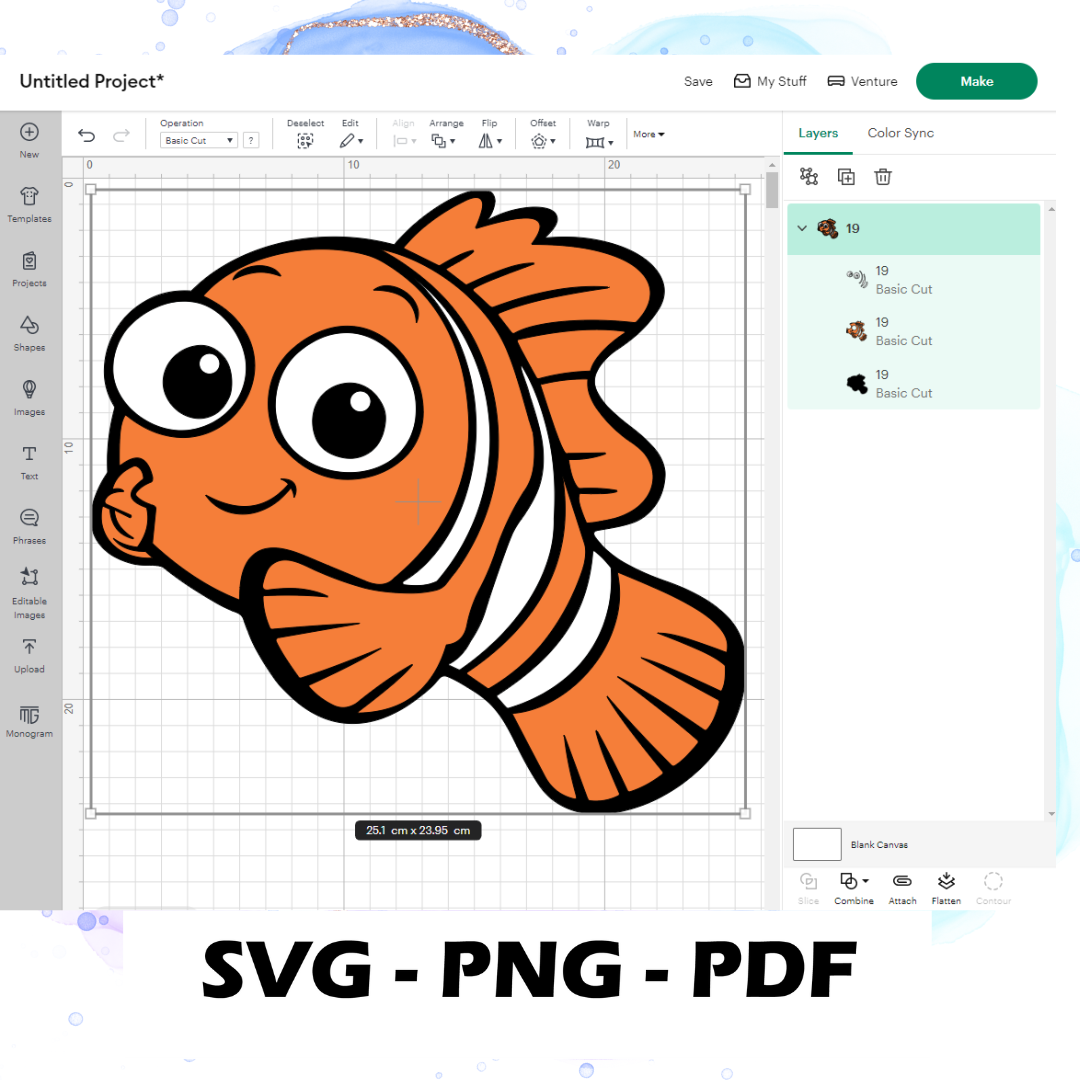Select the Venture machine option
Image resolution: width=1080 pixels, height=1080 pixels.
[862, 81]
